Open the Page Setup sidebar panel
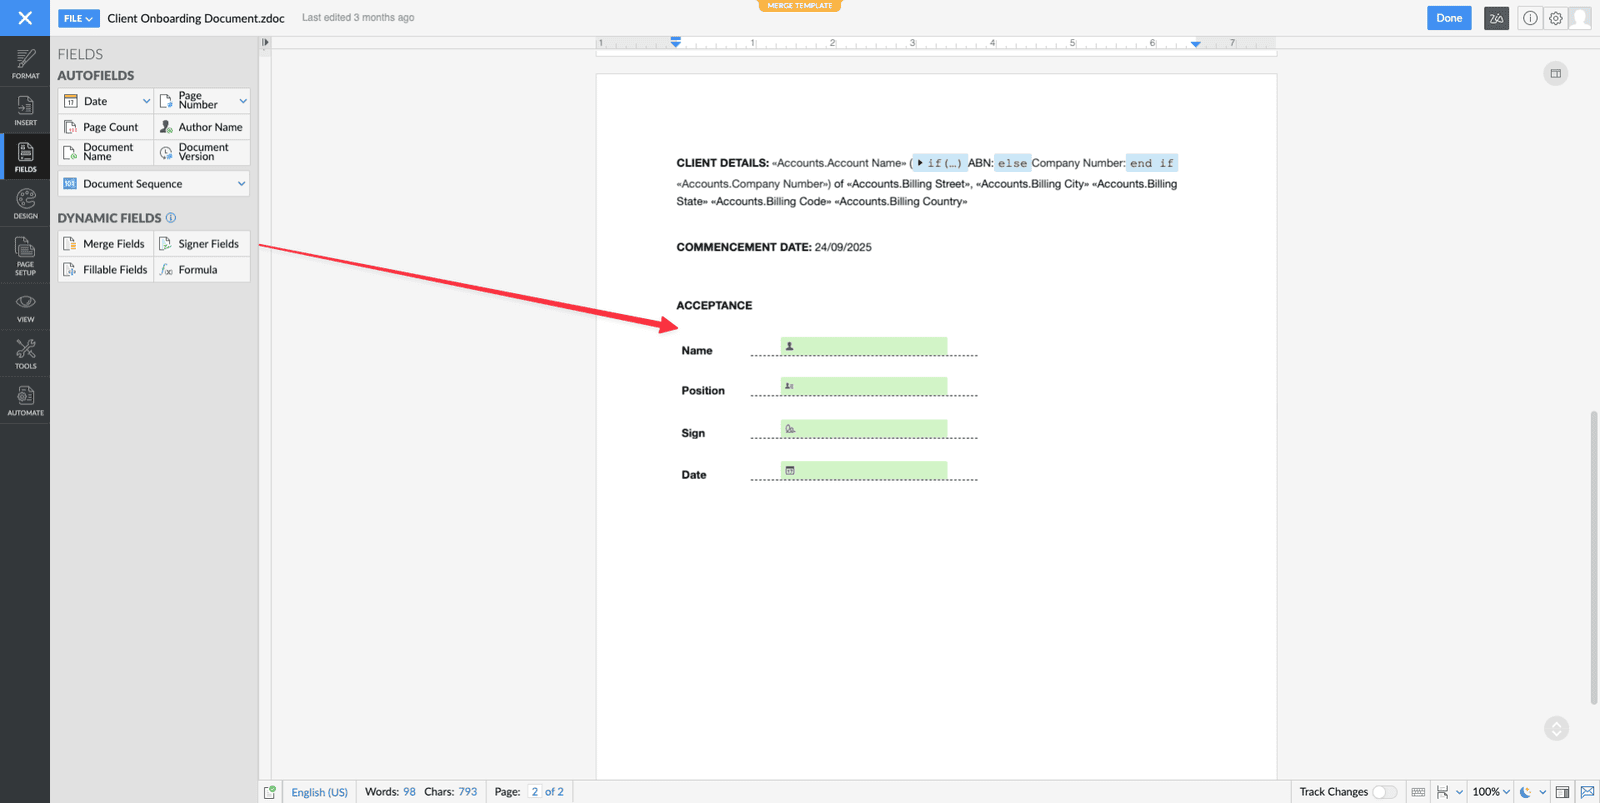 (25, 256)
